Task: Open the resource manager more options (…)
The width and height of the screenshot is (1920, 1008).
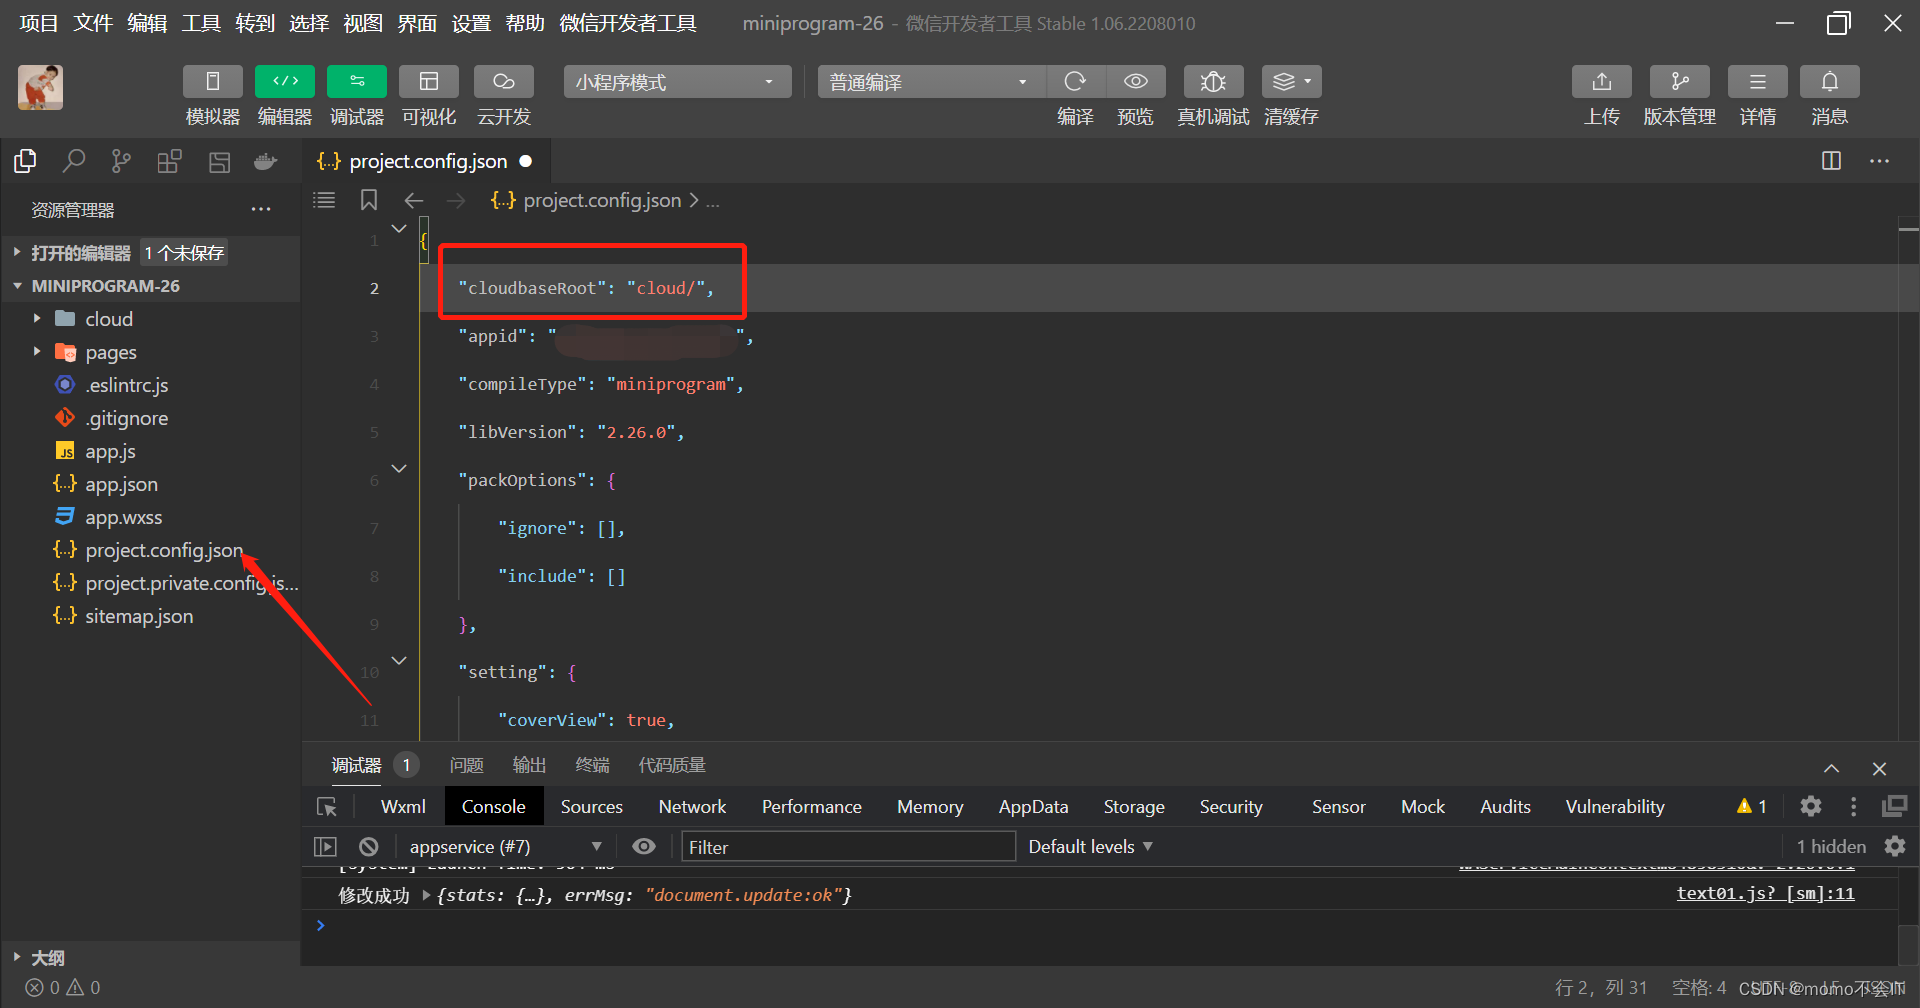Action: [261, 210]
